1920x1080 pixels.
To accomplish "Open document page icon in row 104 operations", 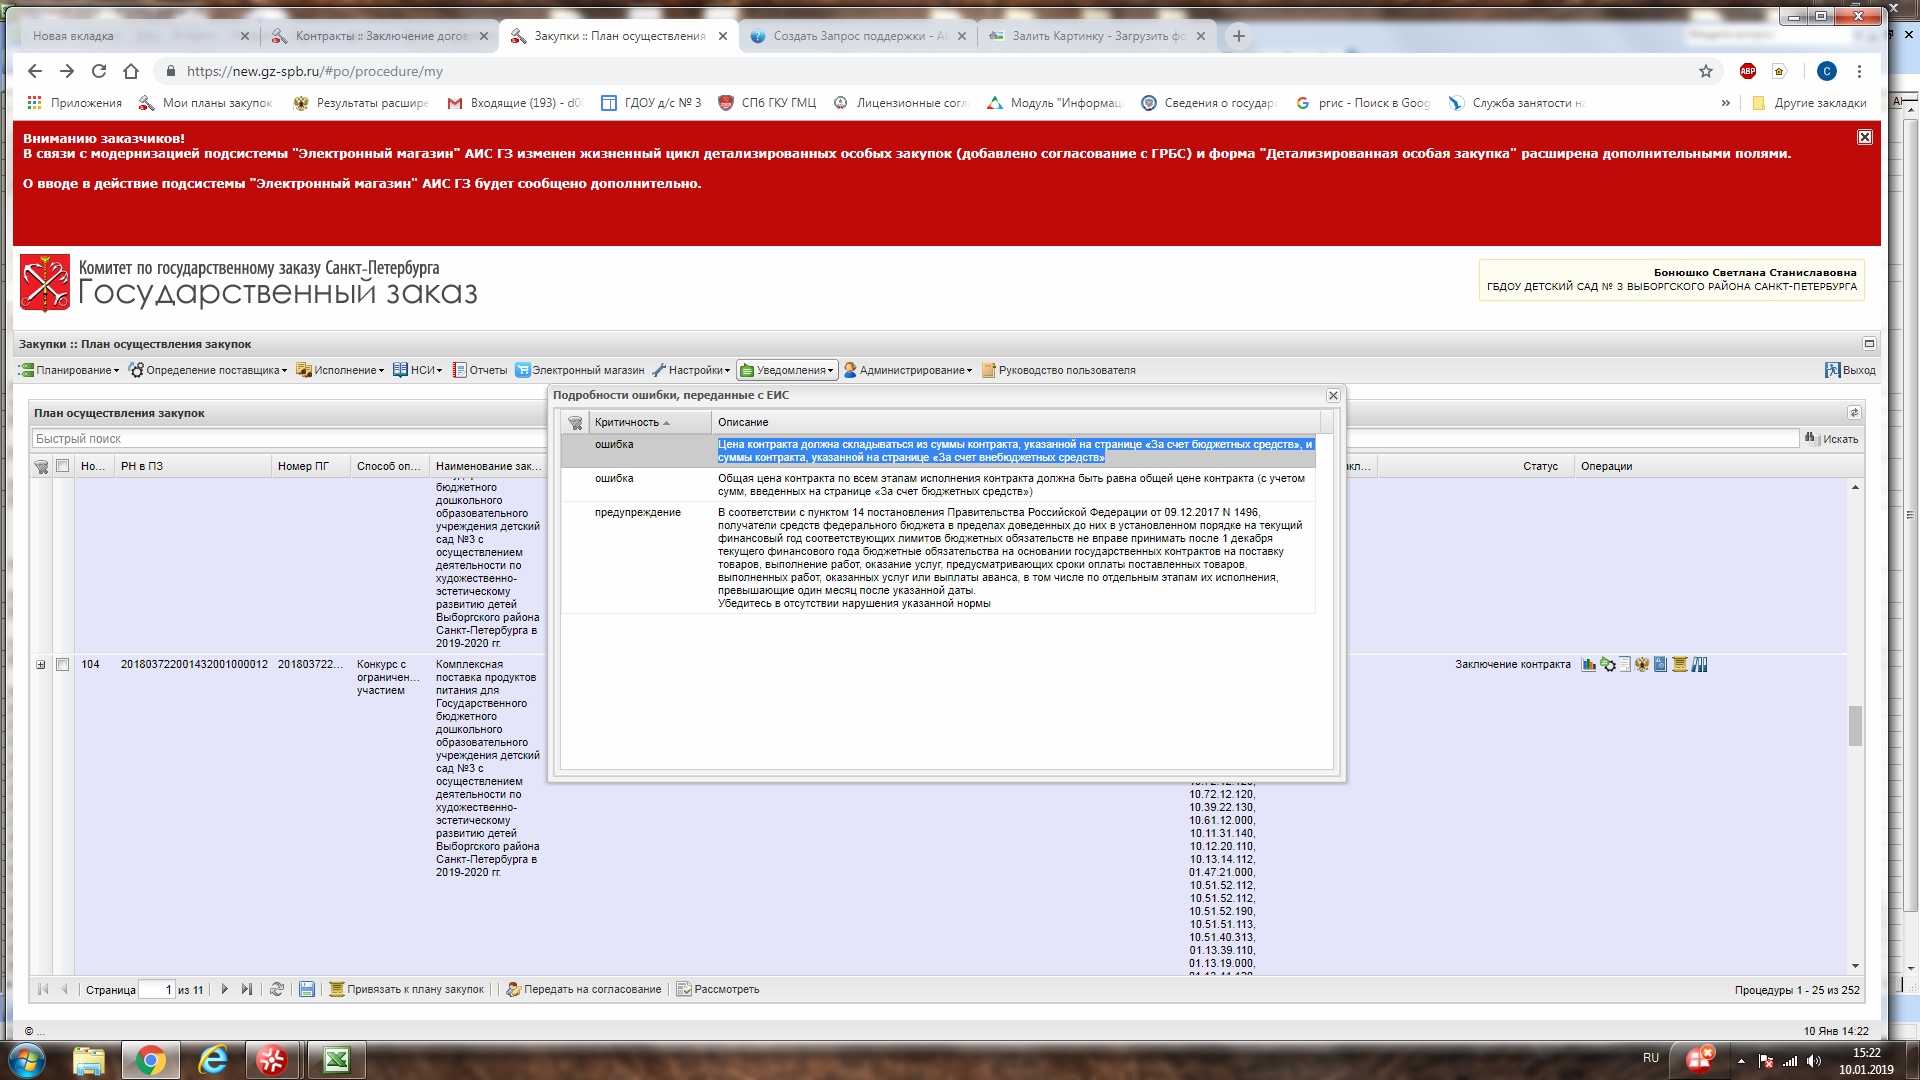I will point(1625,665).
